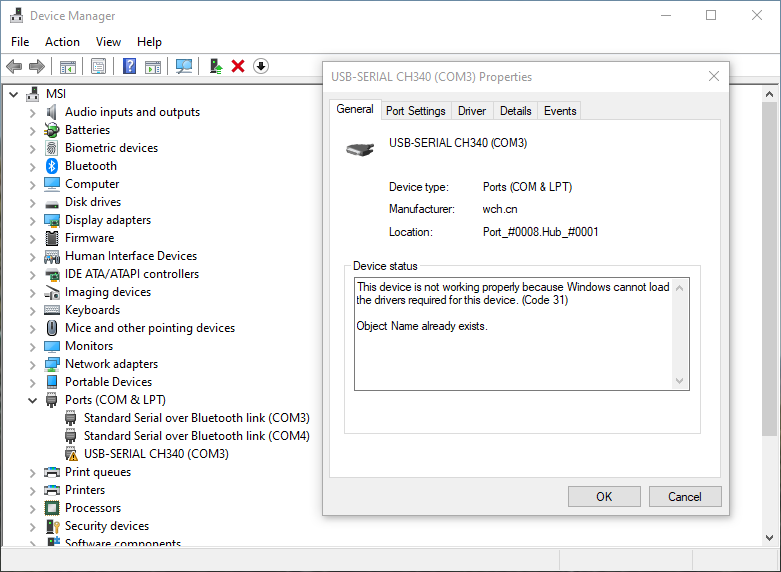Viewport: 781px width, 572px height.
Task: Switch to the Events tab
Action: pos(560,111)
